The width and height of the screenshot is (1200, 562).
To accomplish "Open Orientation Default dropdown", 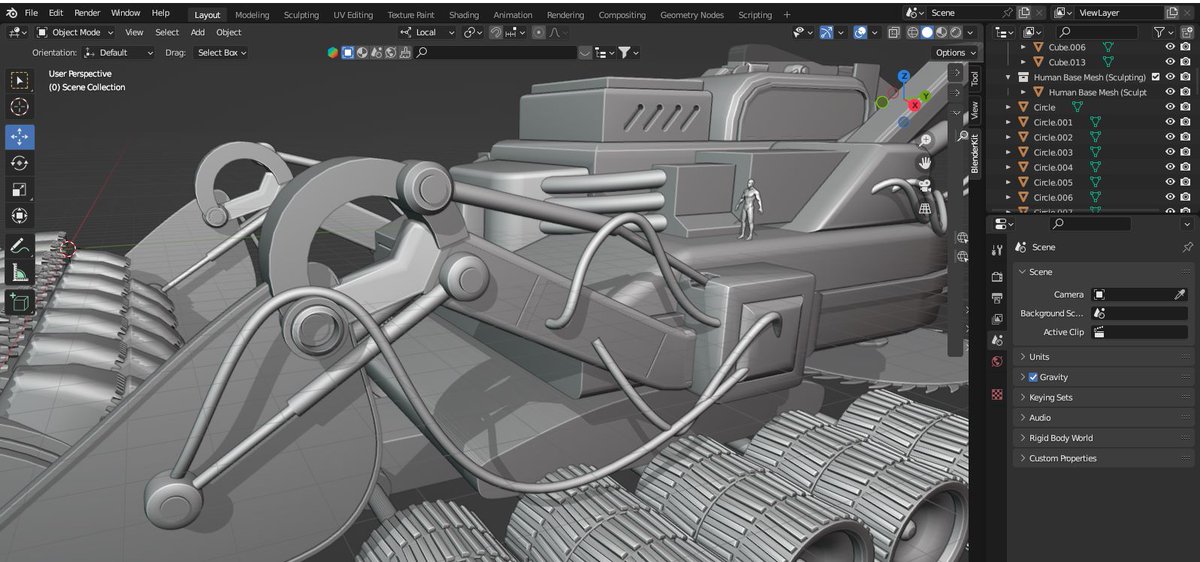I will click(119, 52).
